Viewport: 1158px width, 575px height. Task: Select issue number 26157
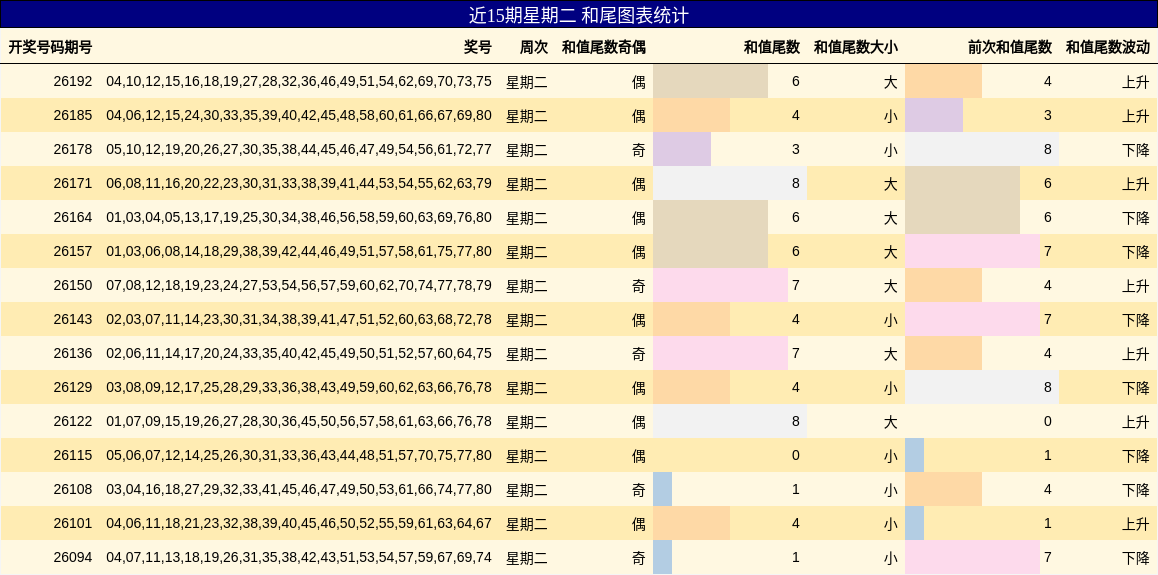73,251
